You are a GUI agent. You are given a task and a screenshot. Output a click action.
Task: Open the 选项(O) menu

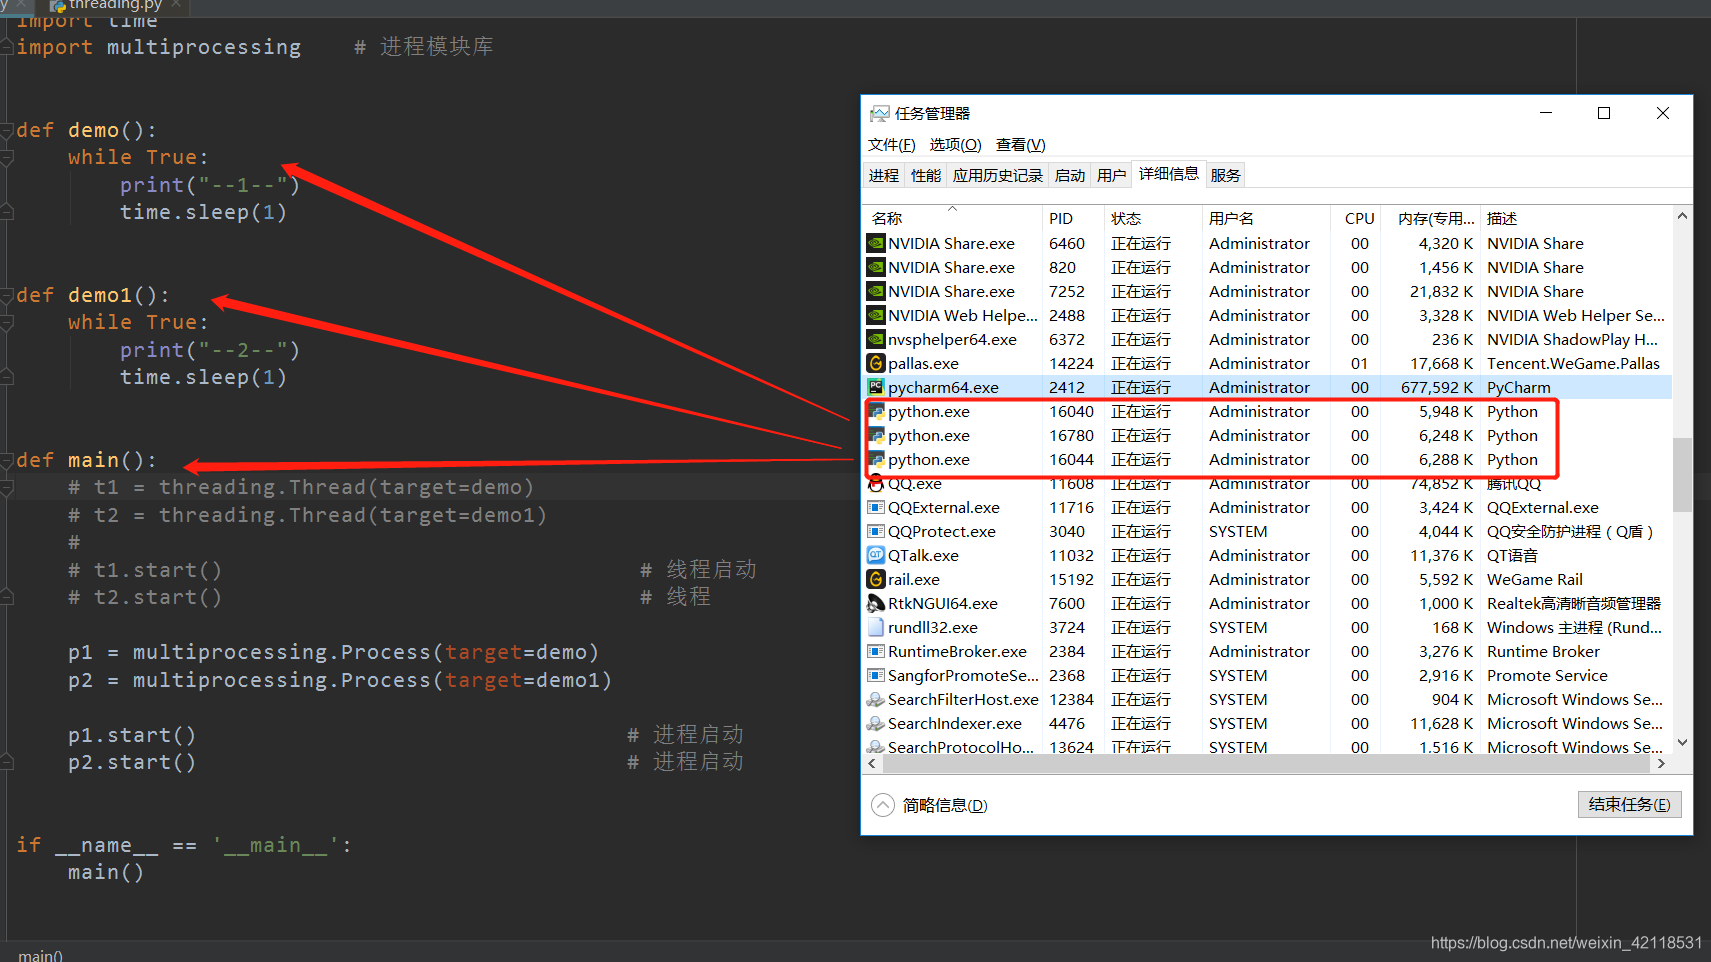tap(955, 145)
